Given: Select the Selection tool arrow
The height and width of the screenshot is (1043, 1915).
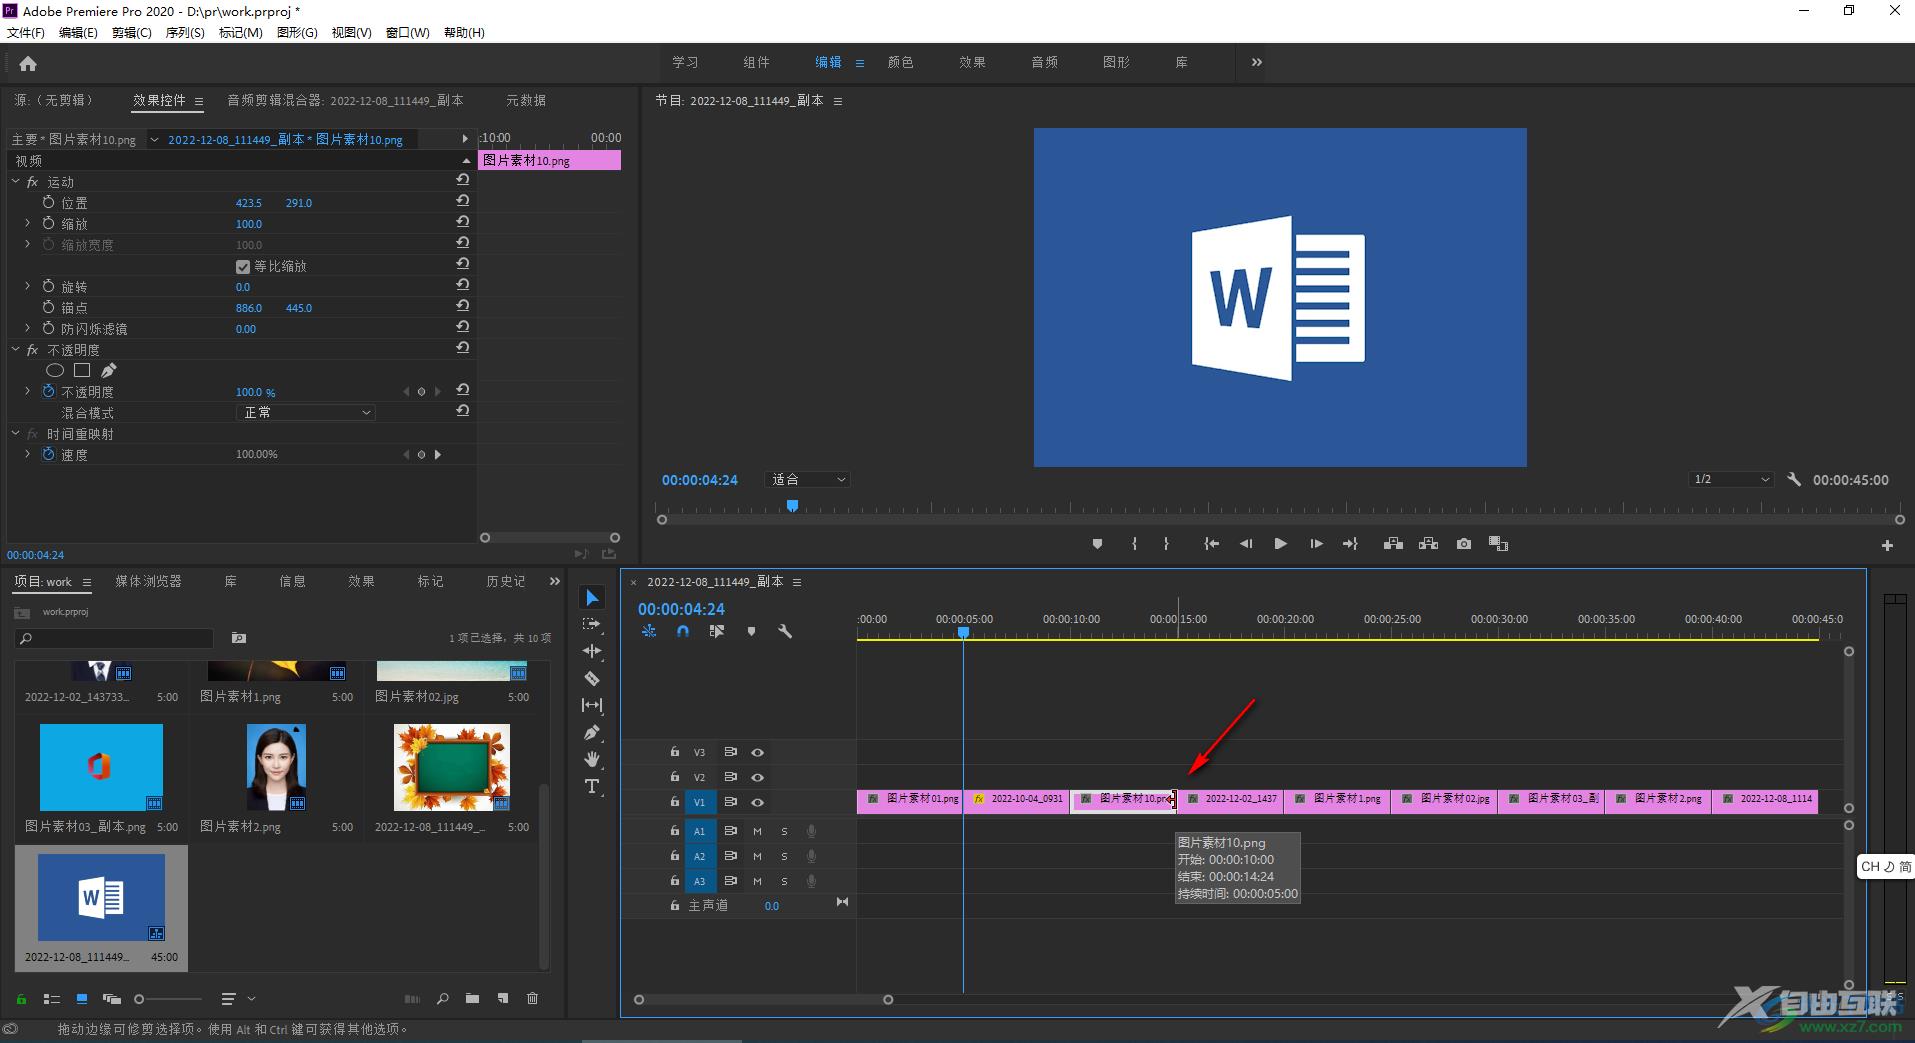Looking at the screenshot, I should coord(592,598).
